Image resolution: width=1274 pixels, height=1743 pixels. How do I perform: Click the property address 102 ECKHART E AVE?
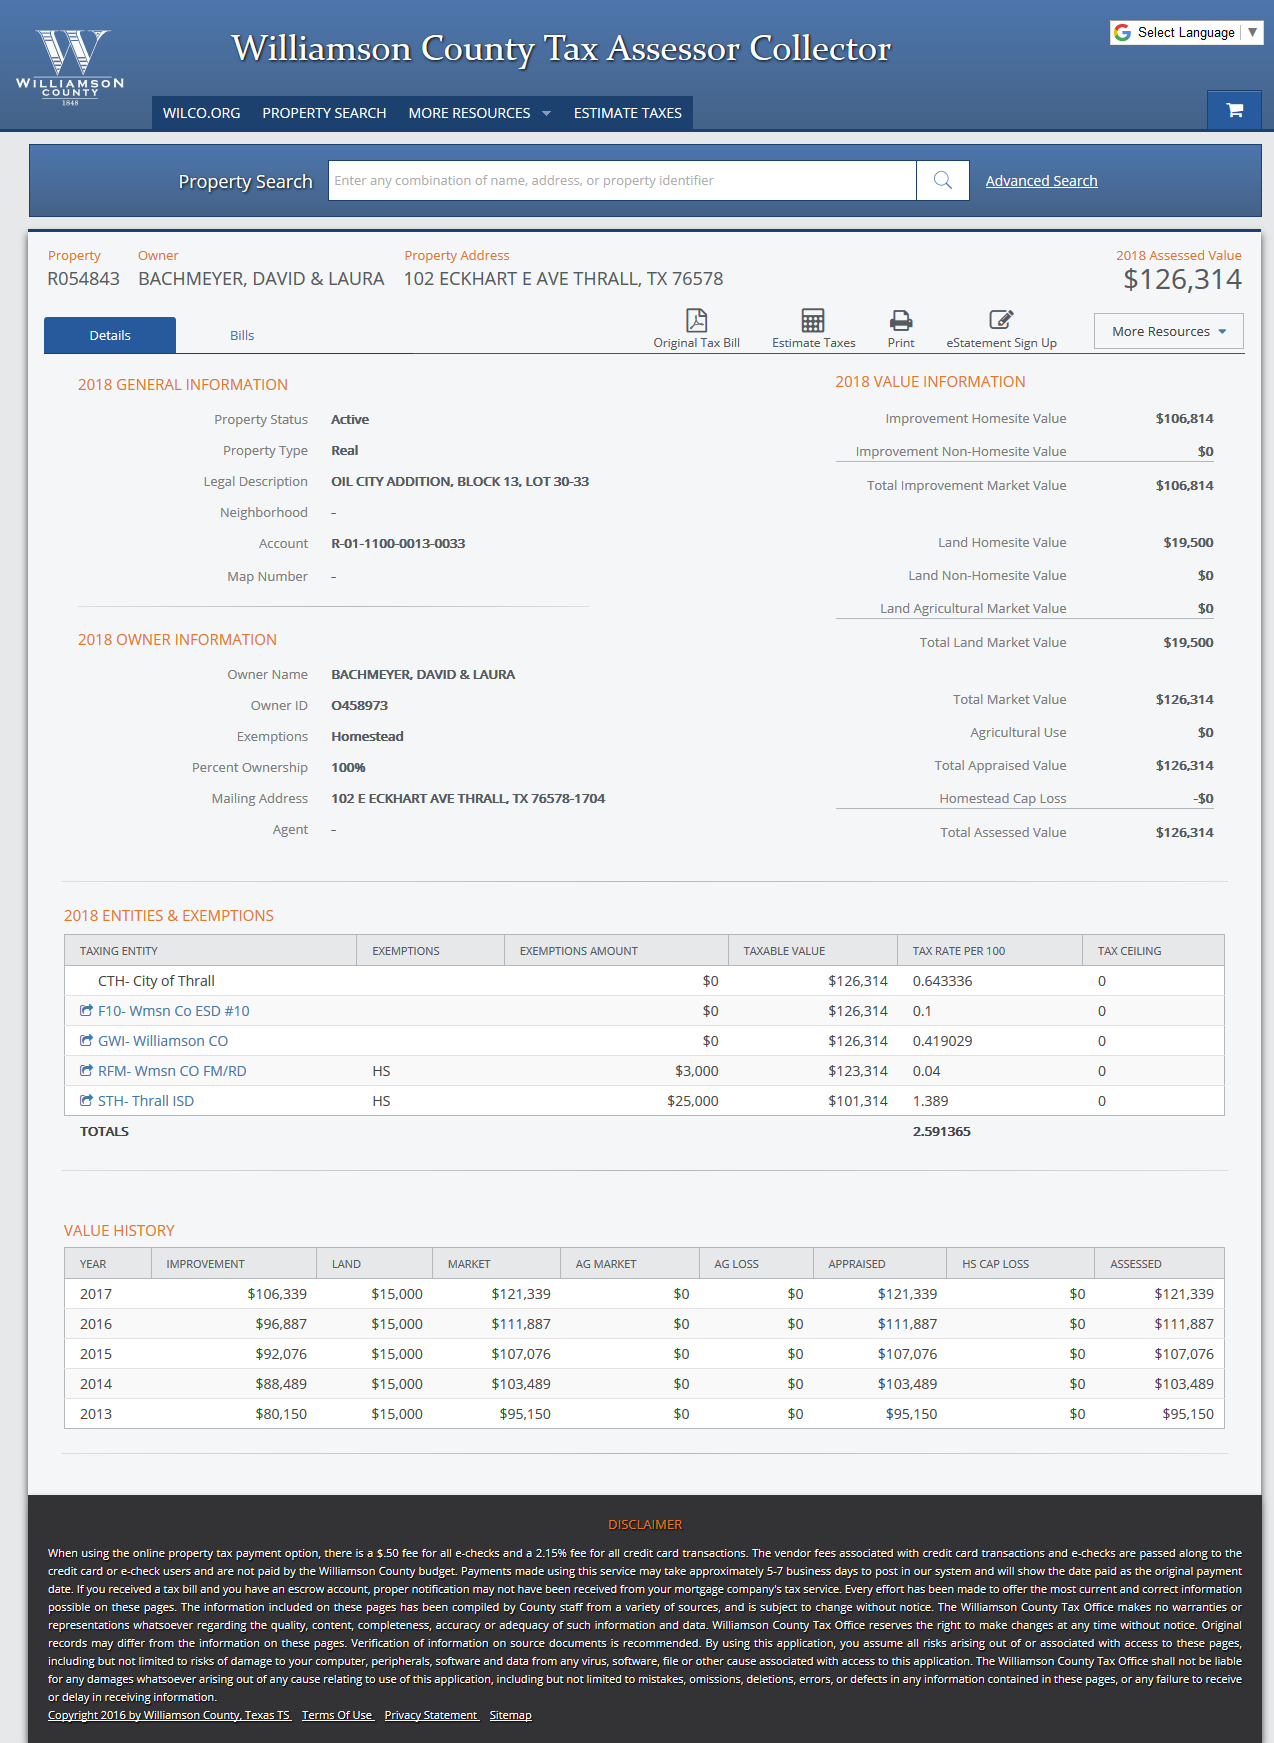pyautogui.click(x=563, y=279)
